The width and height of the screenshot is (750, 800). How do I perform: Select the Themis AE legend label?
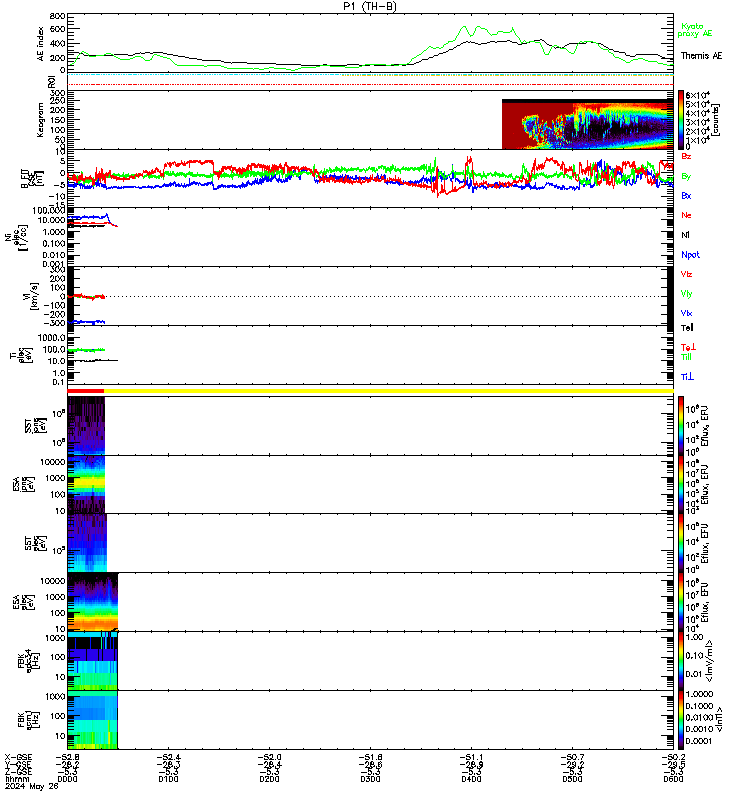click(x=702, y=56)
